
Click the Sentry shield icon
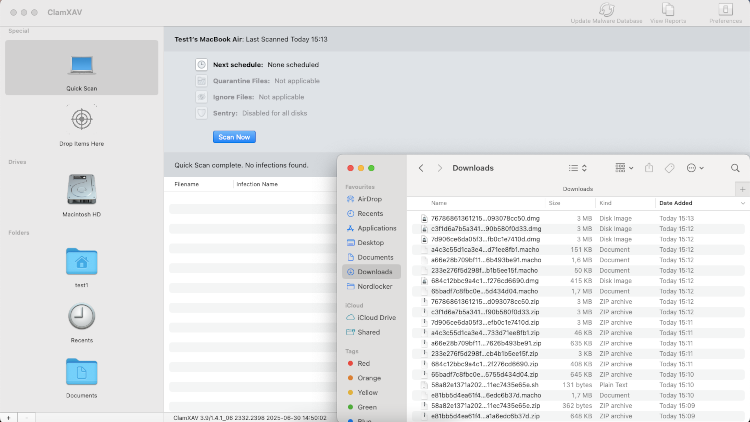201,113
